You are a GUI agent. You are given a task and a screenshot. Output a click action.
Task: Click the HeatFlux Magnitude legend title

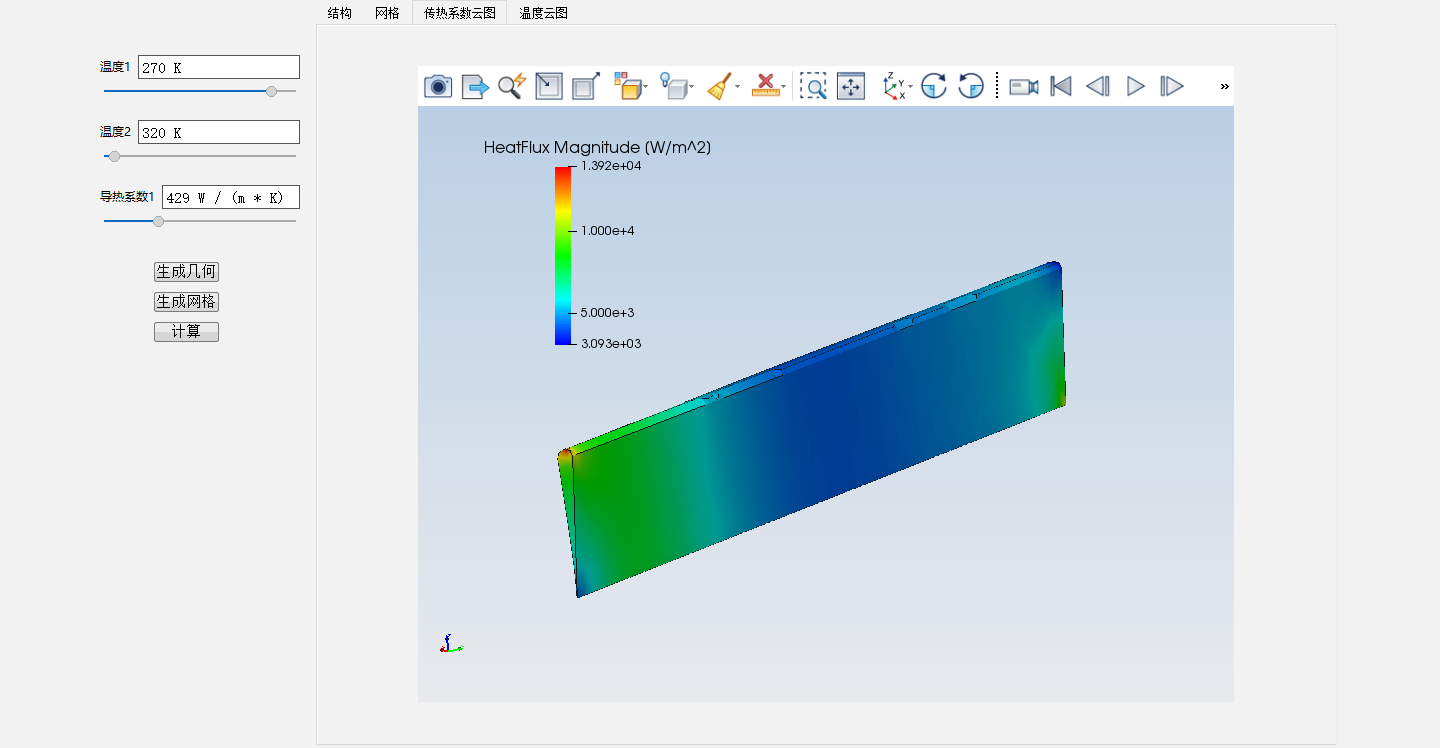(597, 148)
